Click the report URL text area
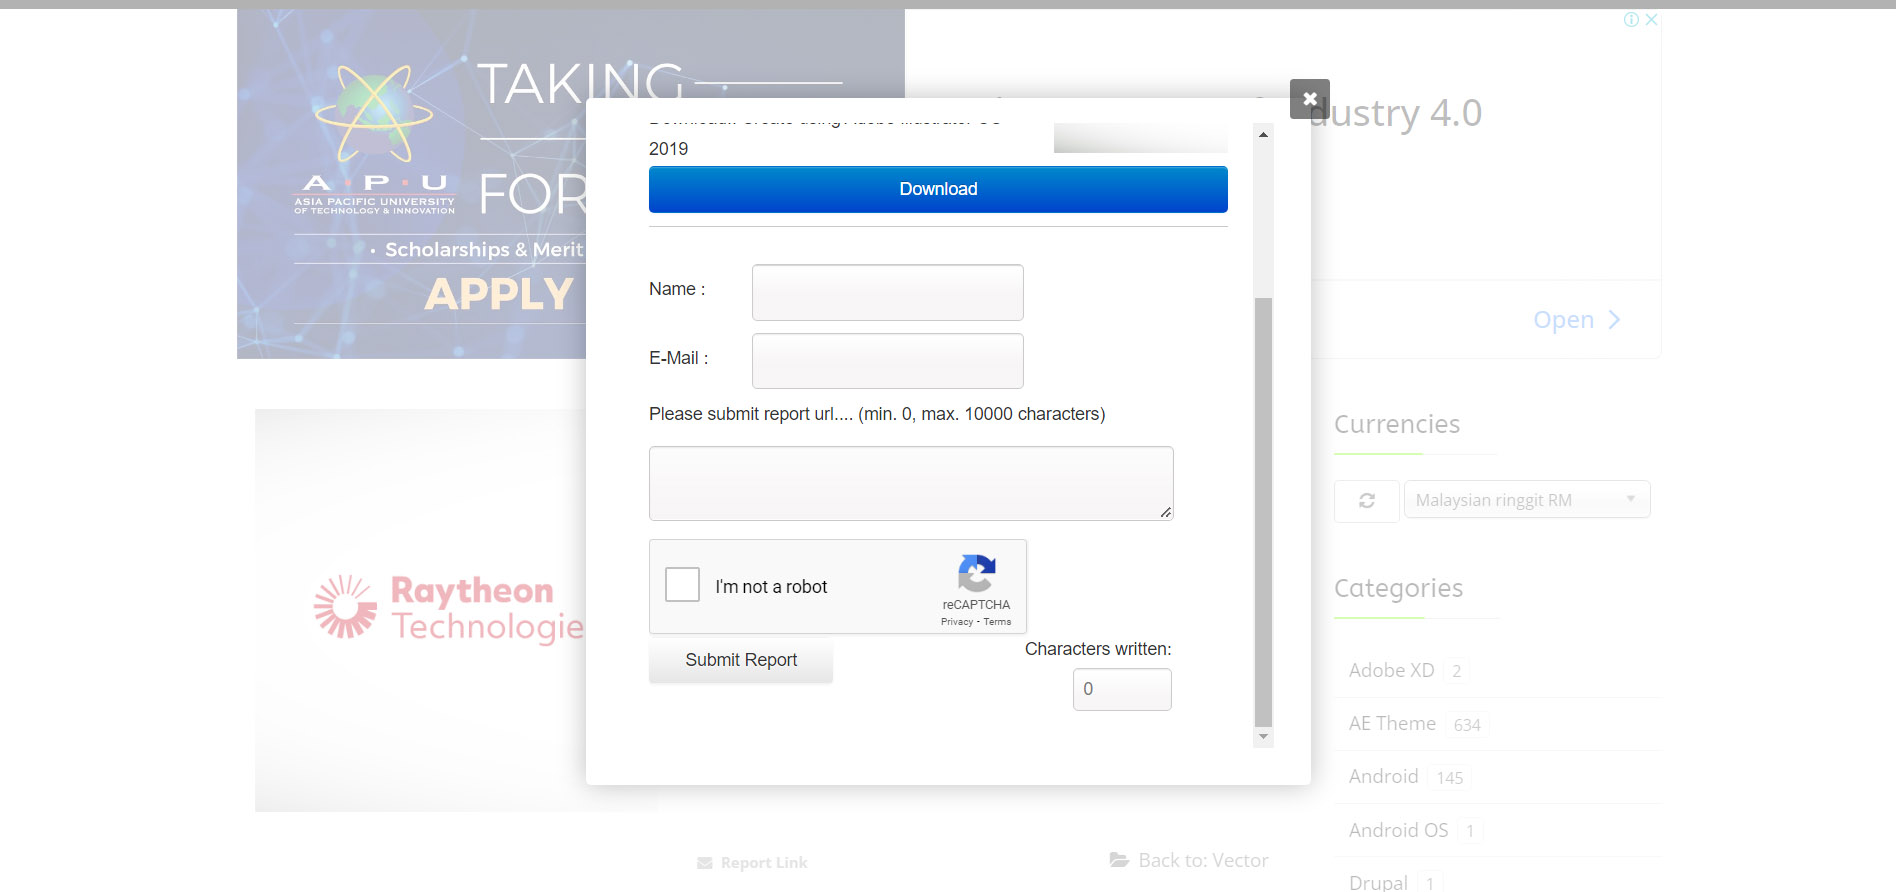The image size is (1896, 892). [910, 483]
